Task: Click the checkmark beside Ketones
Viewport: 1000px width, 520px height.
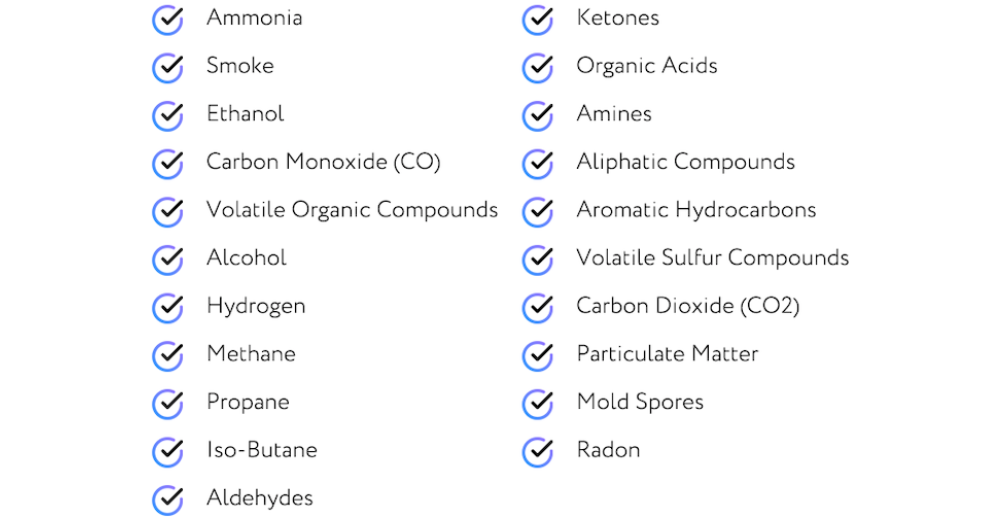Action: point(538,20)
